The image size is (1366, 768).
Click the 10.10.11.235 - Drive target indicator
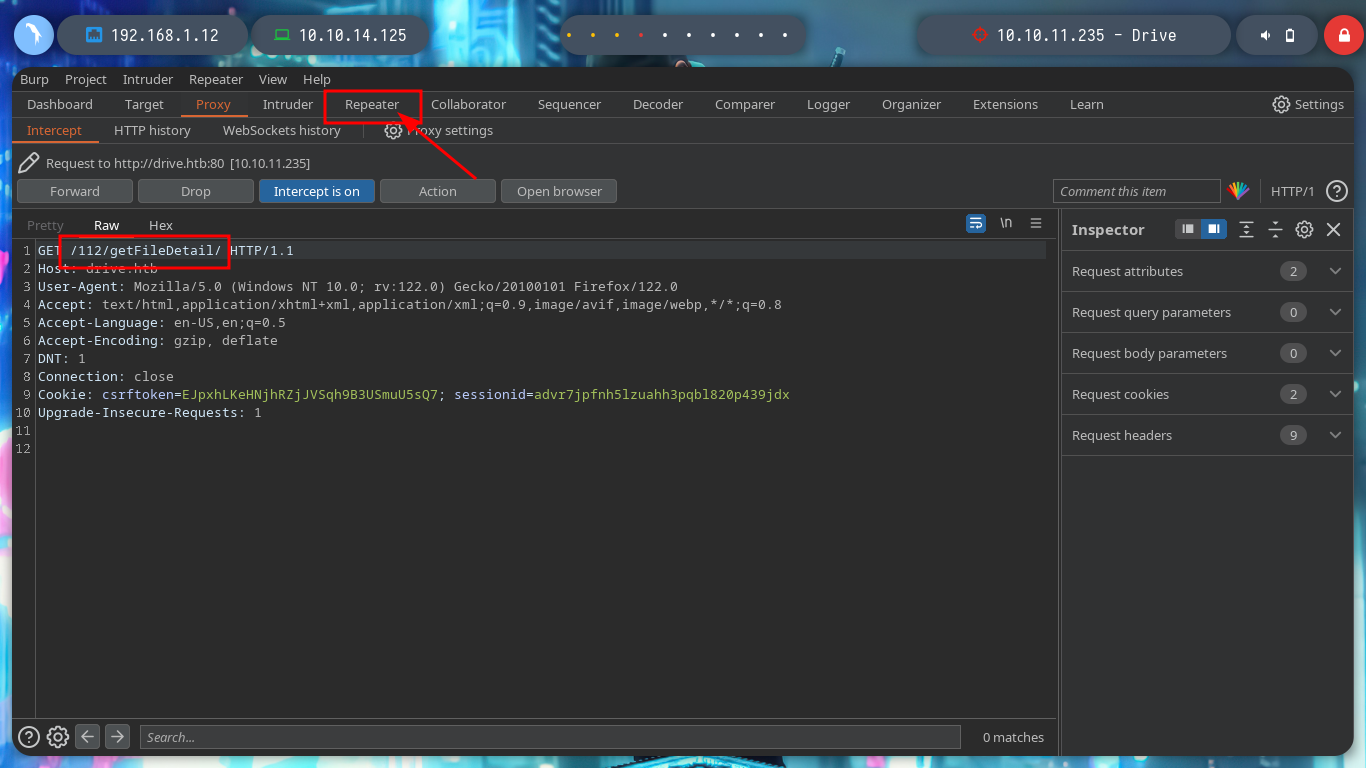pos(1074,35)
